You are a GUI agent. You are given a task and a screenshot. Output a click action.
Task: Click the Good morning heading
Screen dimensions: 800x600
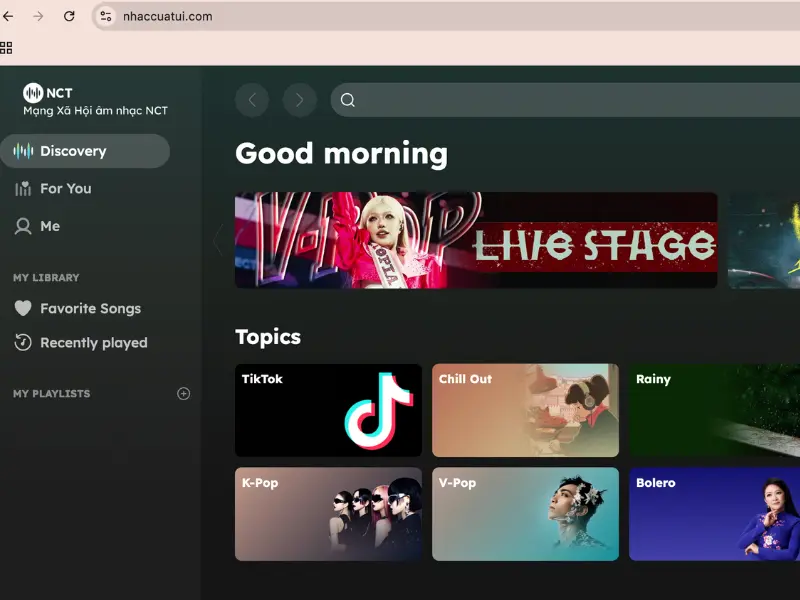(341, 154)
